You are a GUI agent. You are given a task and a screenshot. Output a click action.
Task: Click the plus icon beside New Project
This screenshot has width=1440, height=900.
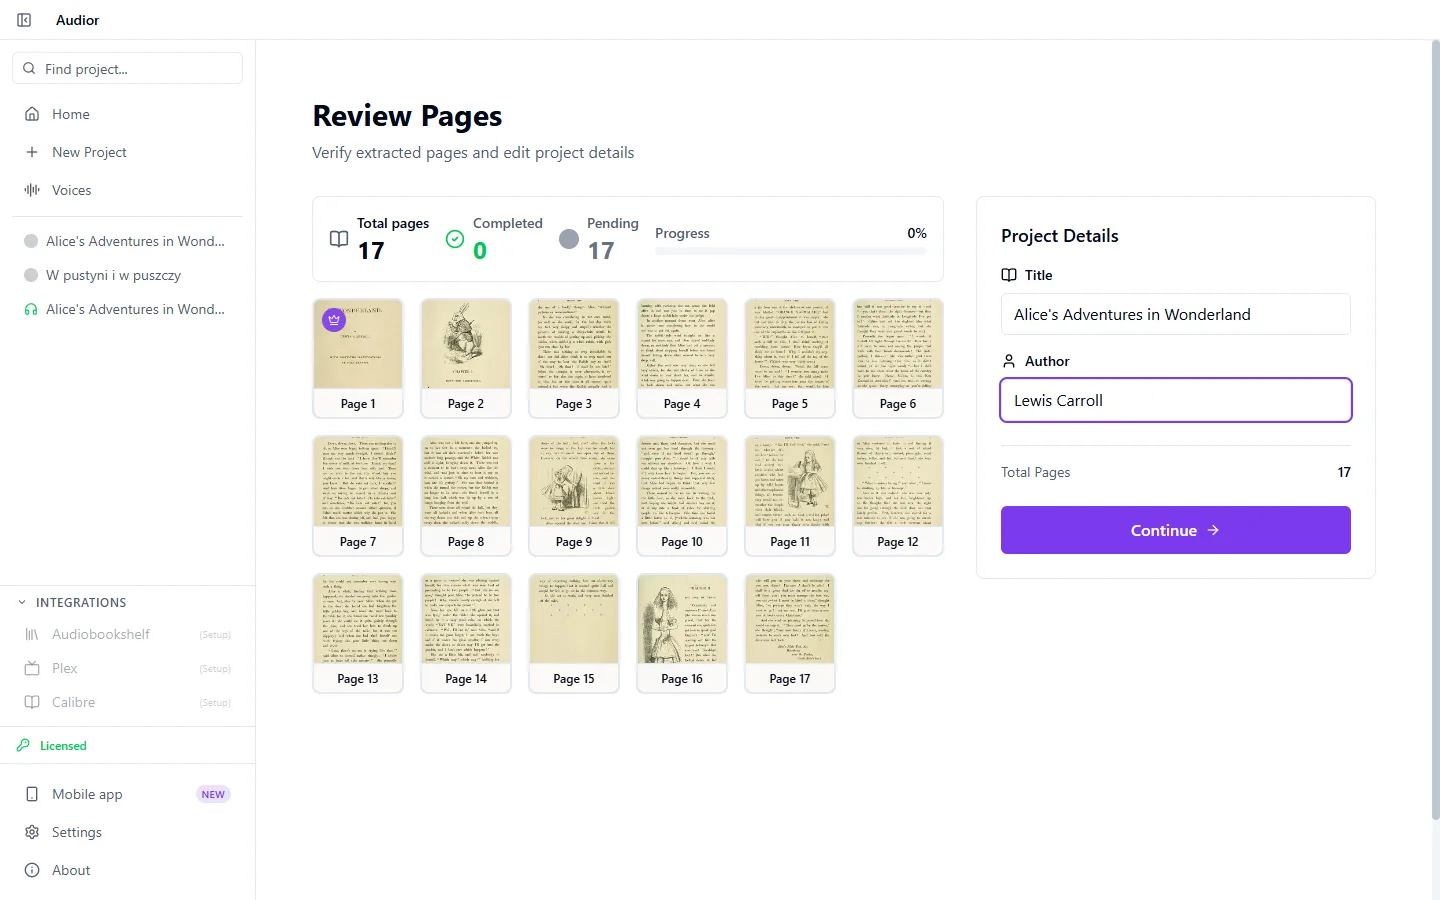tap(32, 152)
